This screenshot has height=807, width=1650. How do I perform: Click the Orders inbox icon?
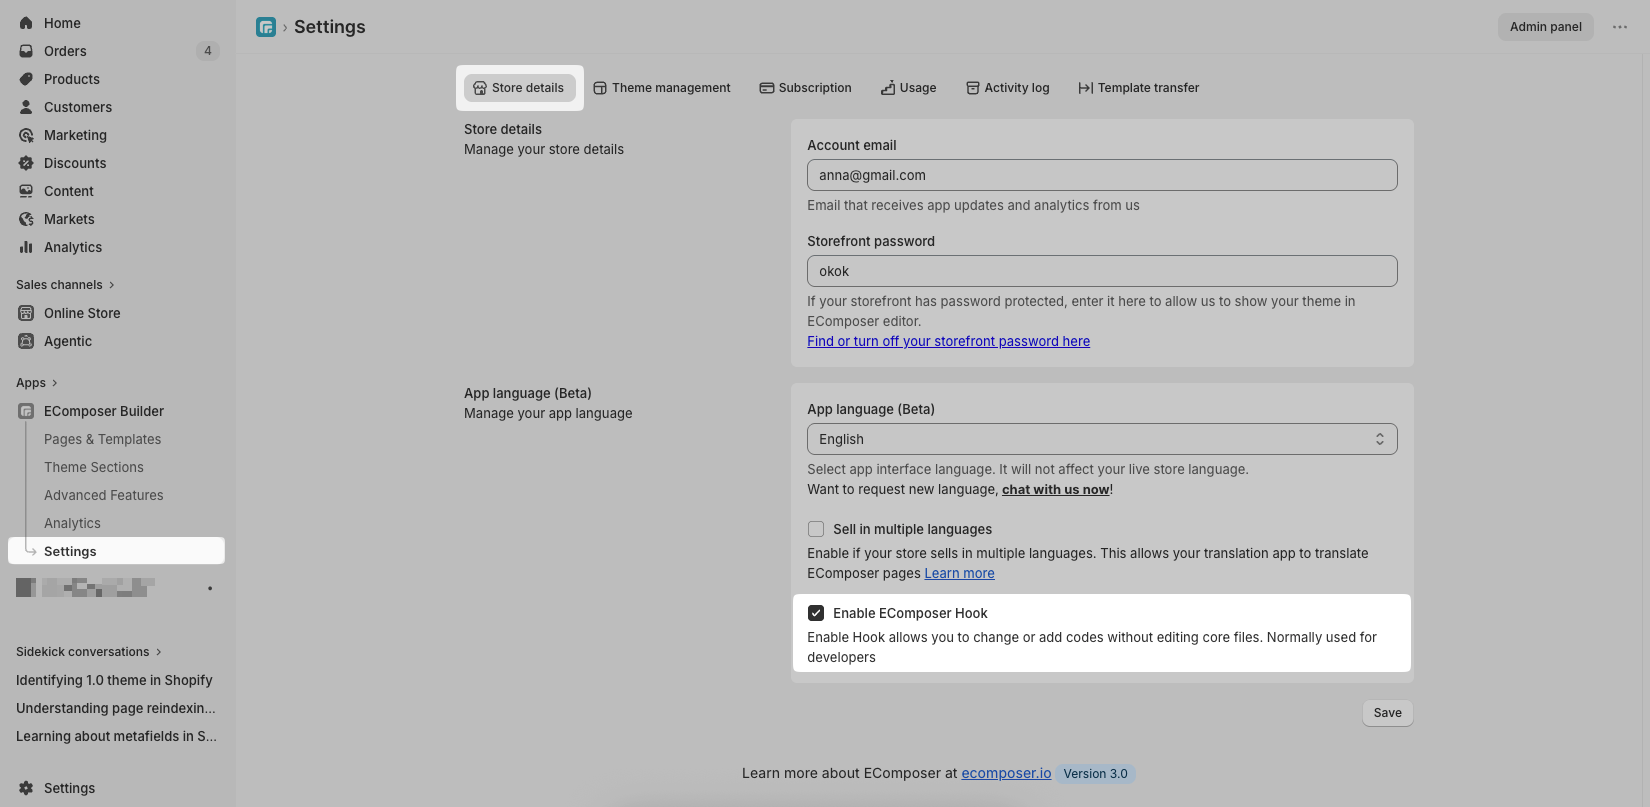(x=26, y=51)
